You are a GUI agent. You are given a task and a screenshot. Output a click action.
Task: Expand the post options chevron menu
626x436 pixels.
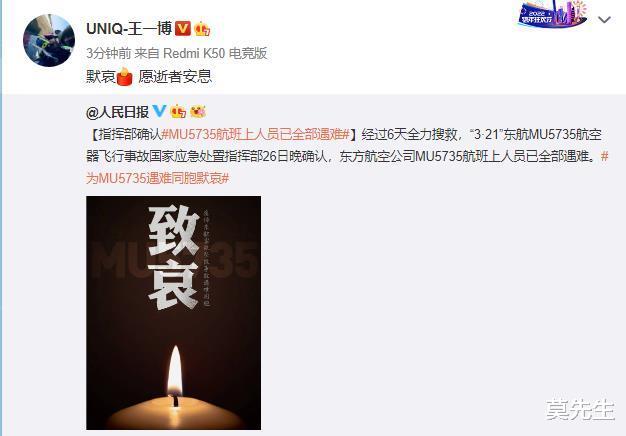click(605, 19)
